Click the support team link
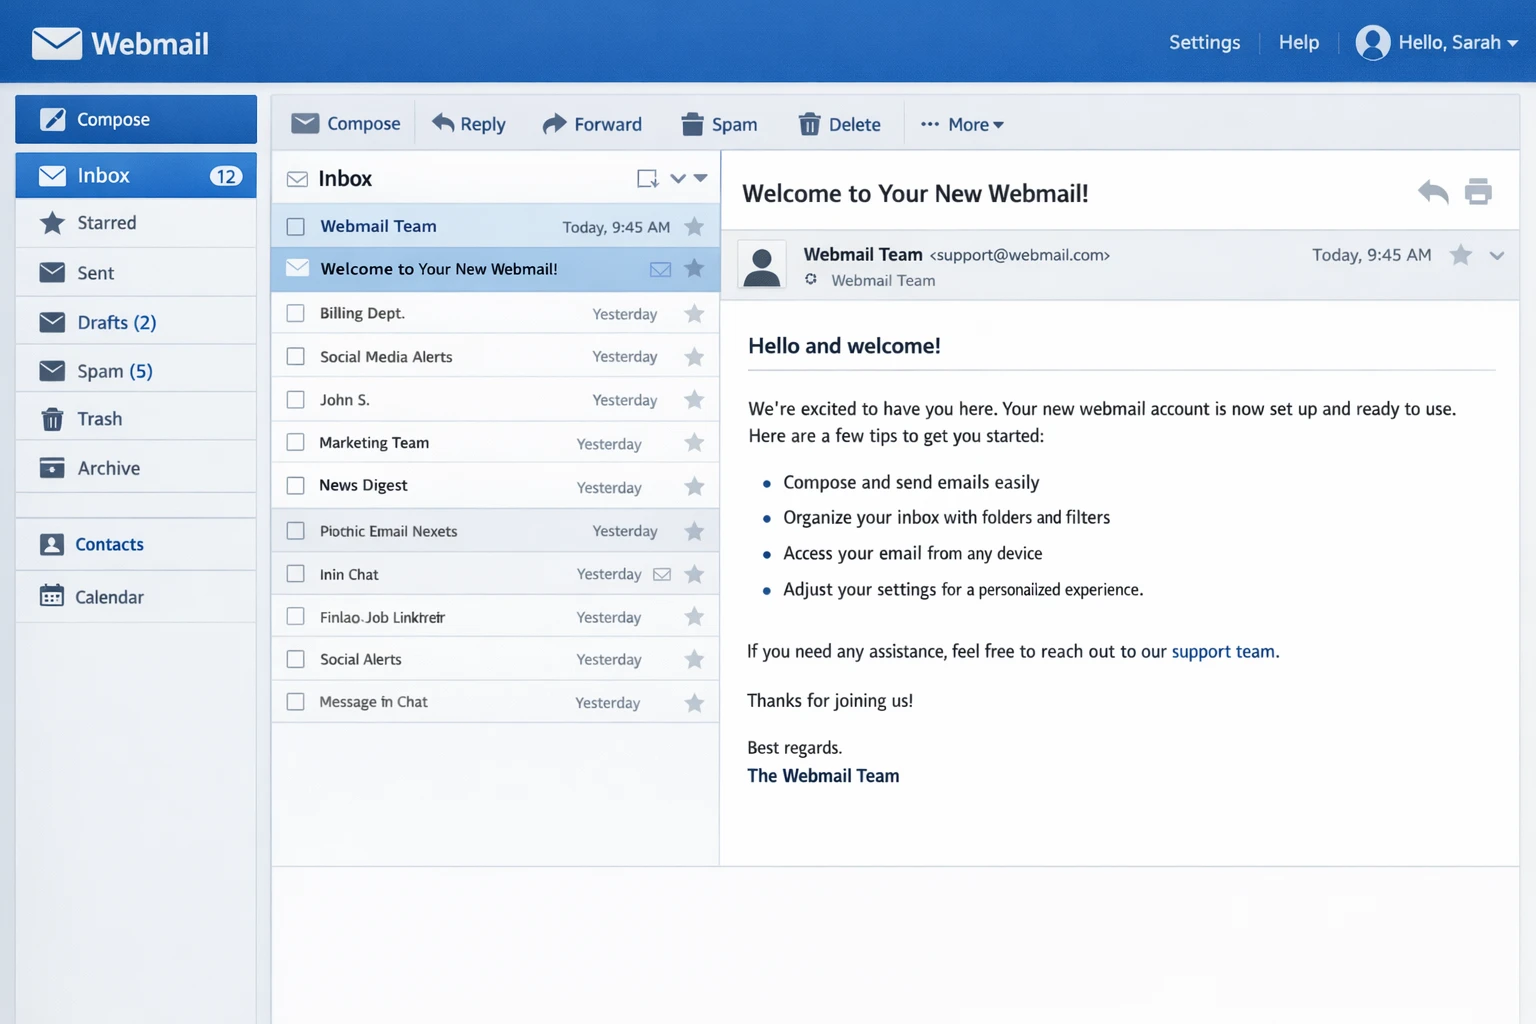 point(1223,652)
